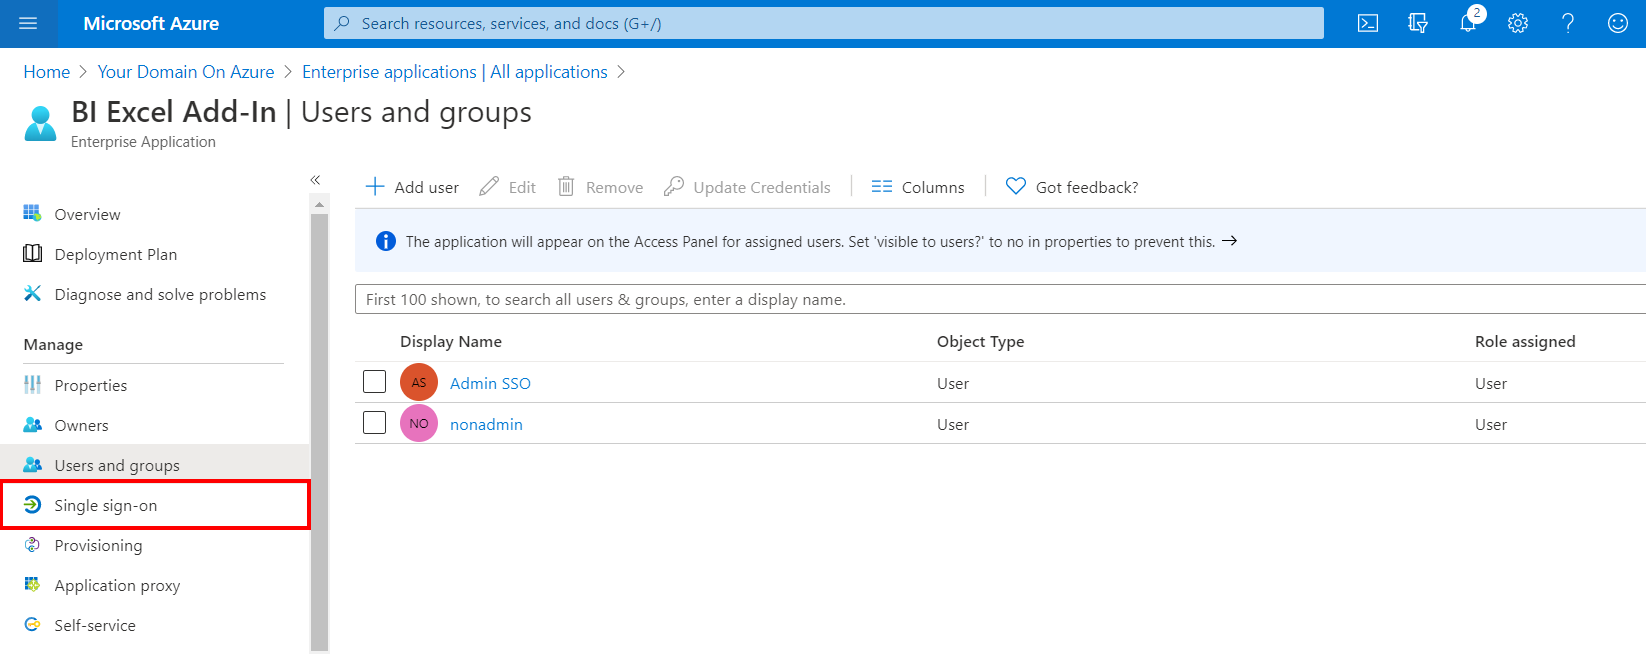This screenshot has height=654, width=1646.
Task: Click the Display Name column header
Action: [x=451, y=341]
